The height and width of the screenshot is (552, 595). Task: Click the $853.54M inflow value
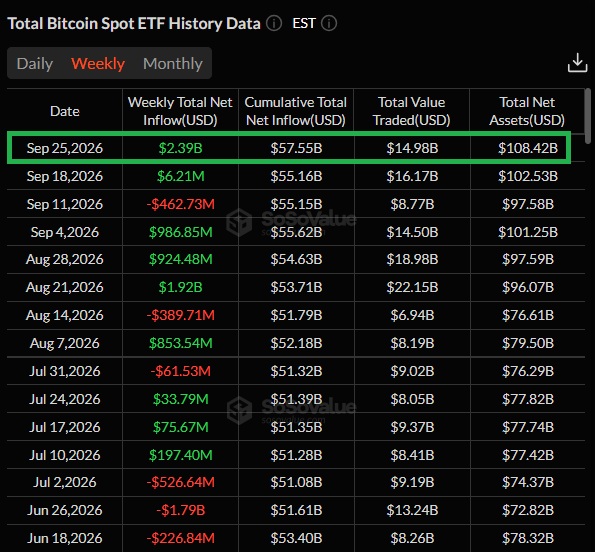[x=180, y=343]
